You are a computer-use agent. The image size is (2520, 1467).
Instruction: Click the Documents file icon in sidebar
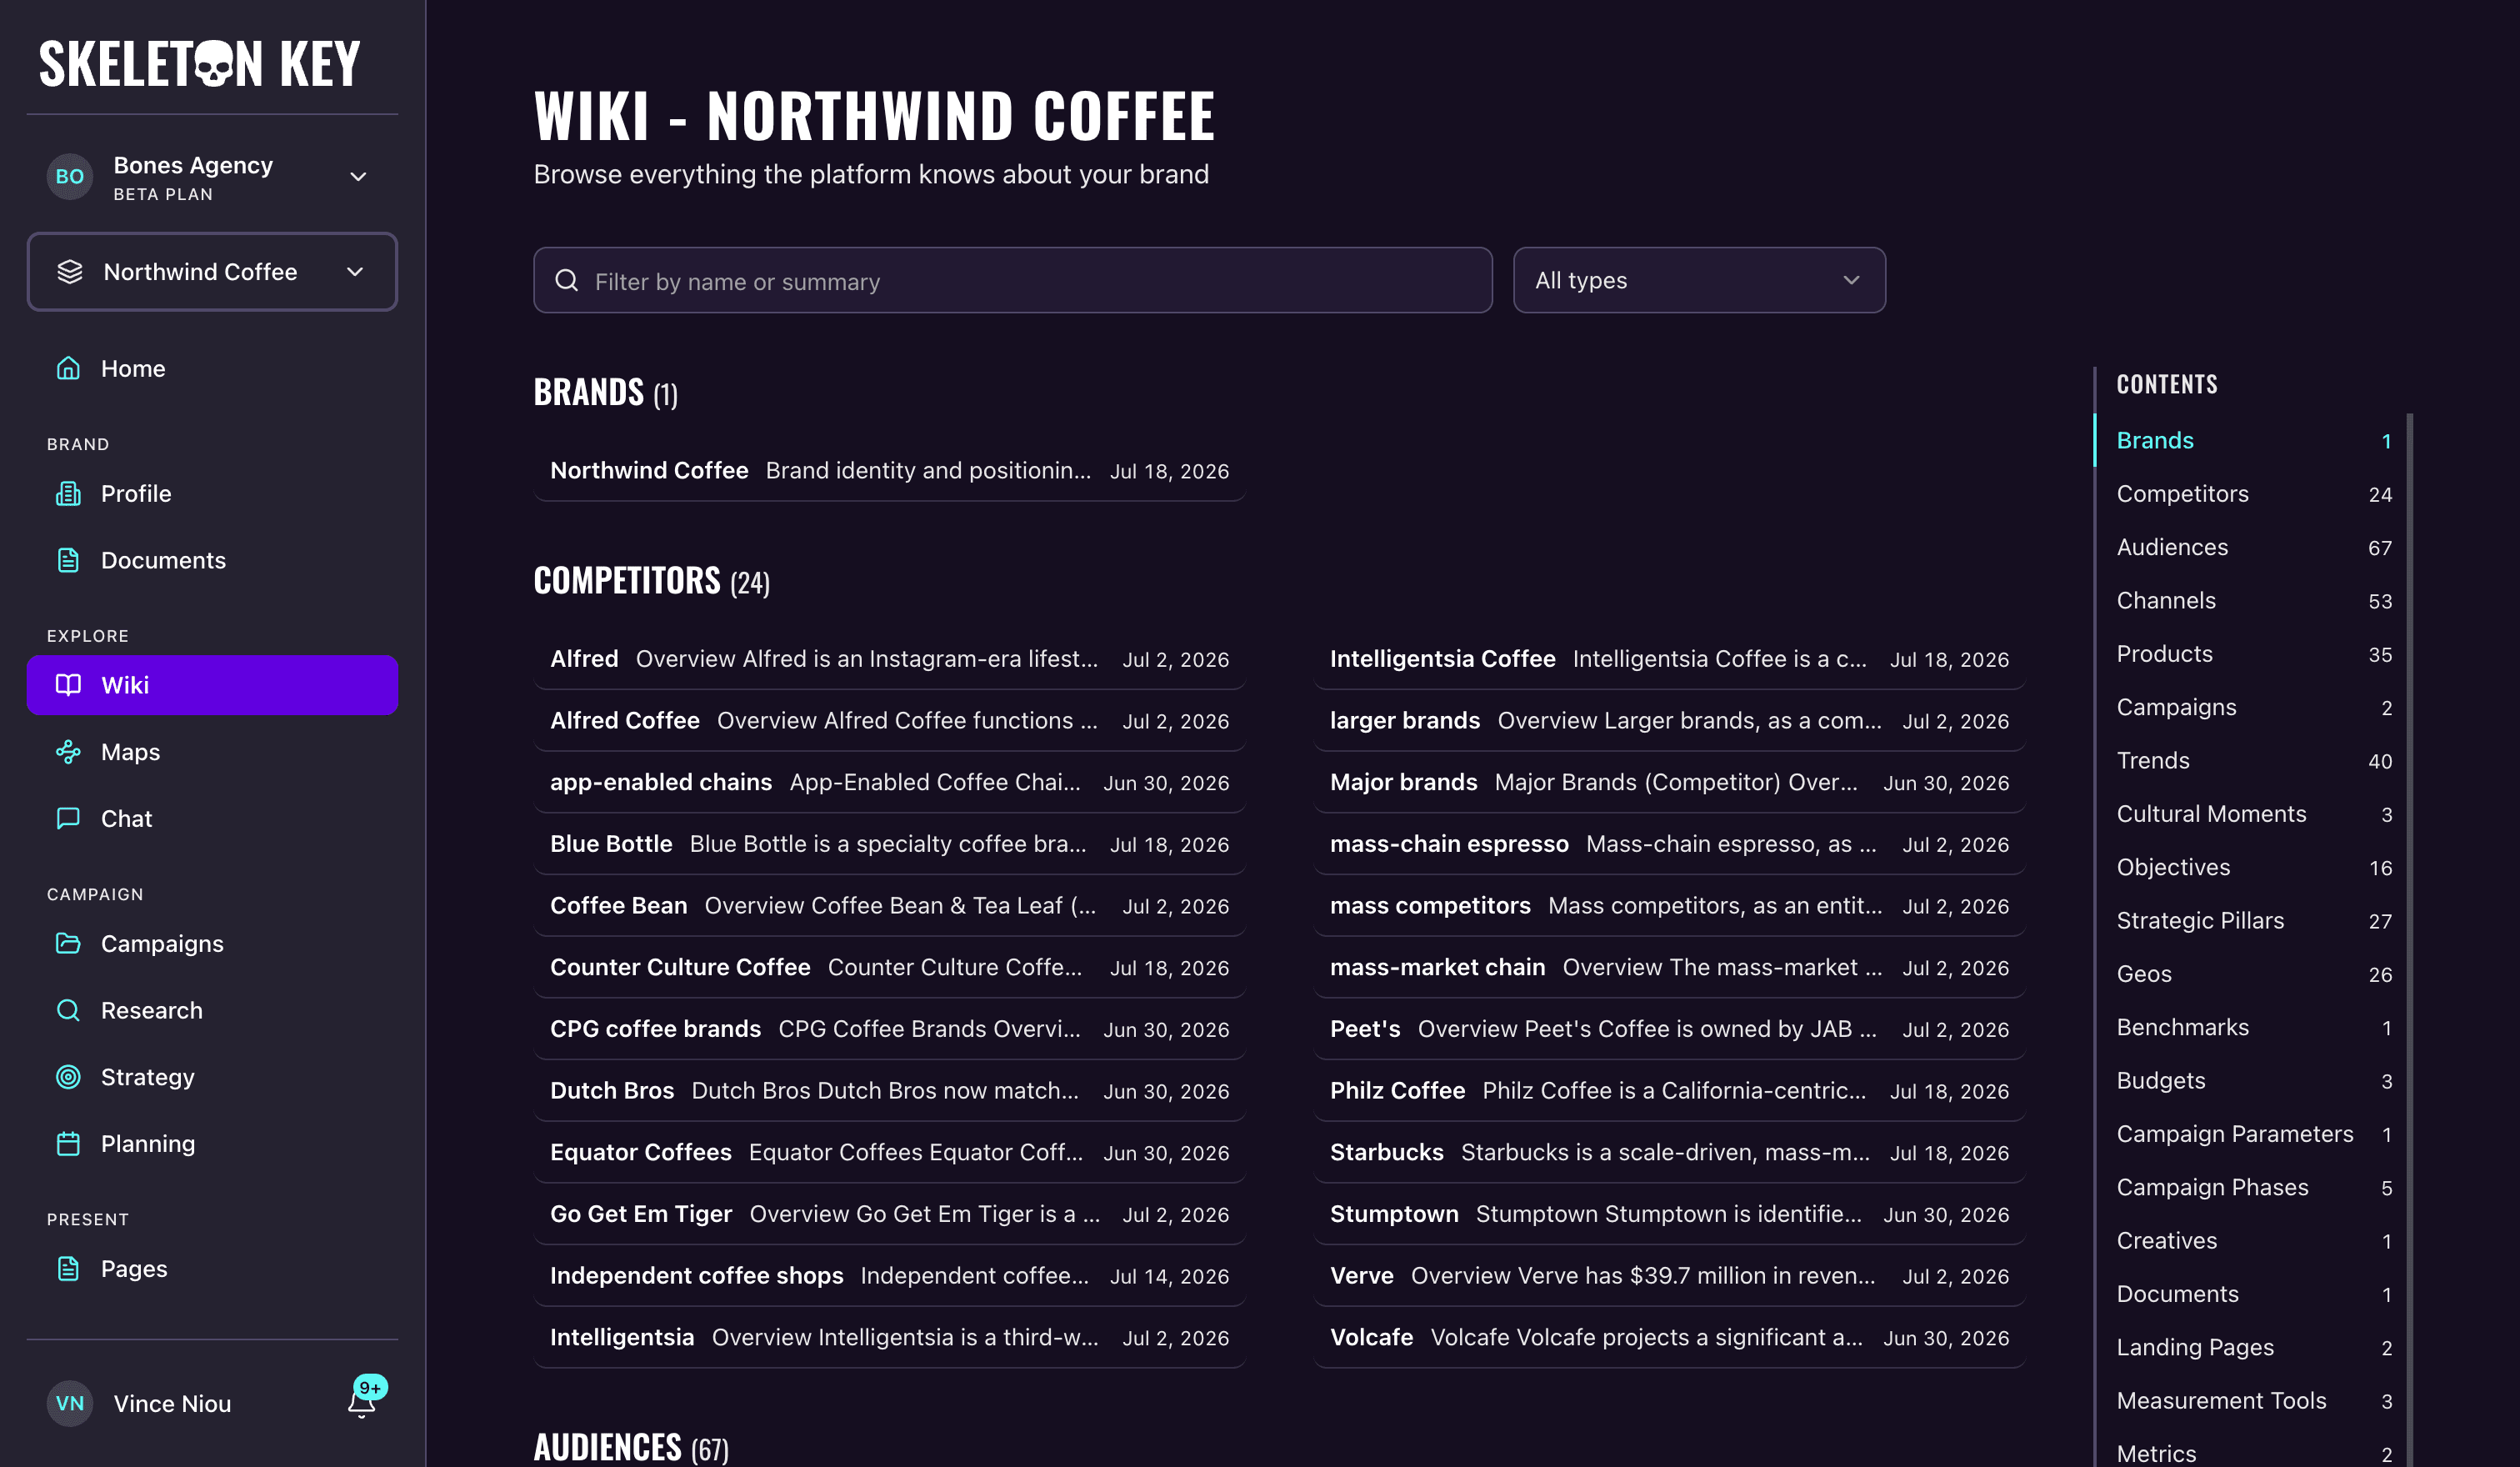click(68, 560)
